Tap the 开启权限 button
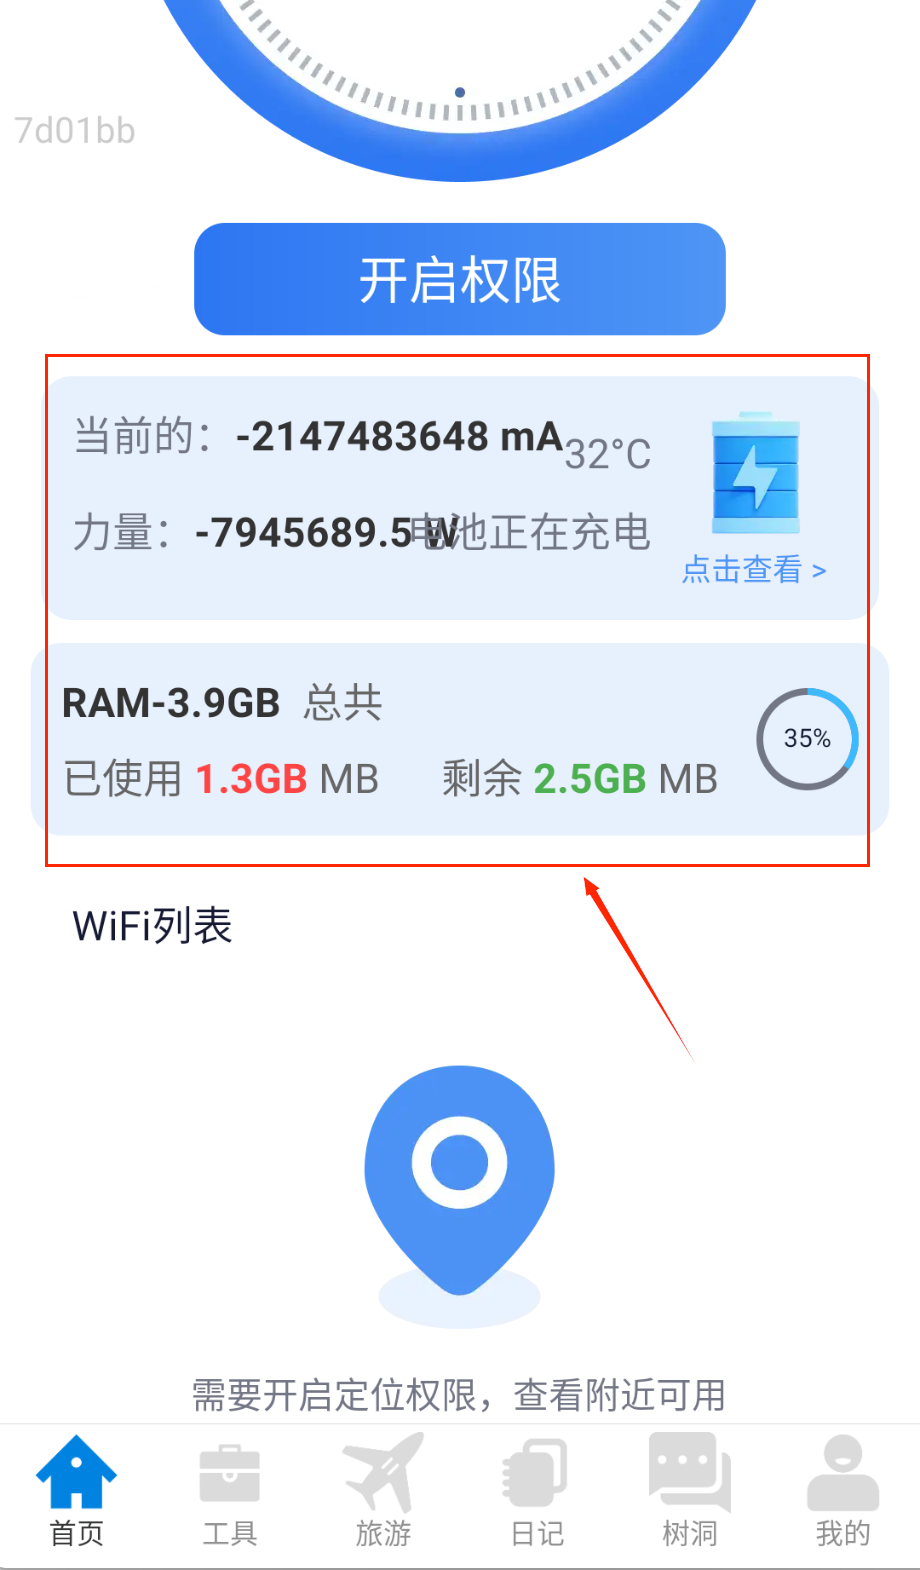920x1570 pixels. point(460,279)
